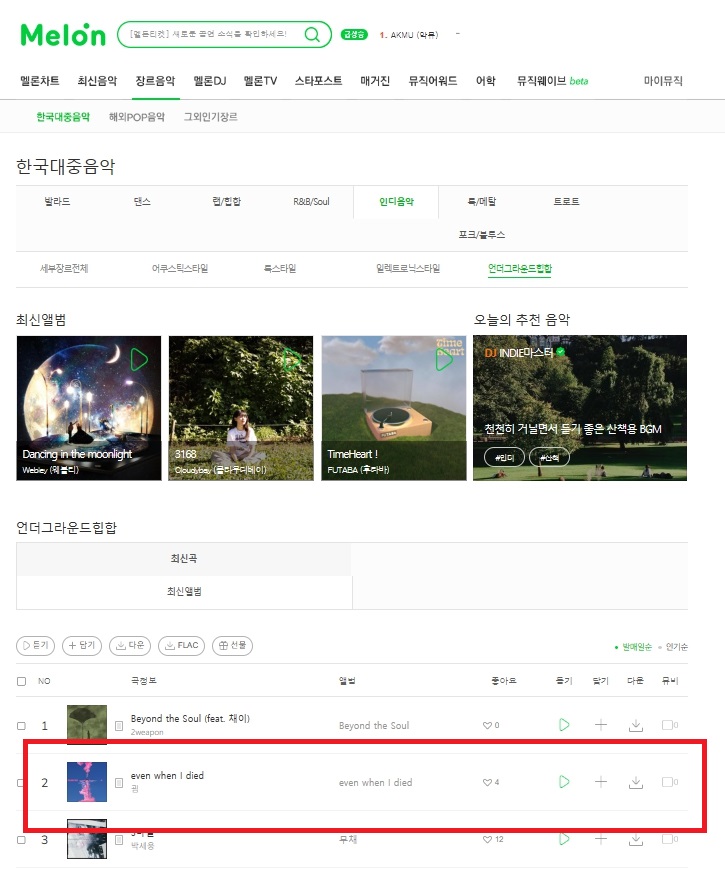Switch to 인디음악 genre tab
The height and width of the screenshot is (876, 725).
tap(396, 202)
